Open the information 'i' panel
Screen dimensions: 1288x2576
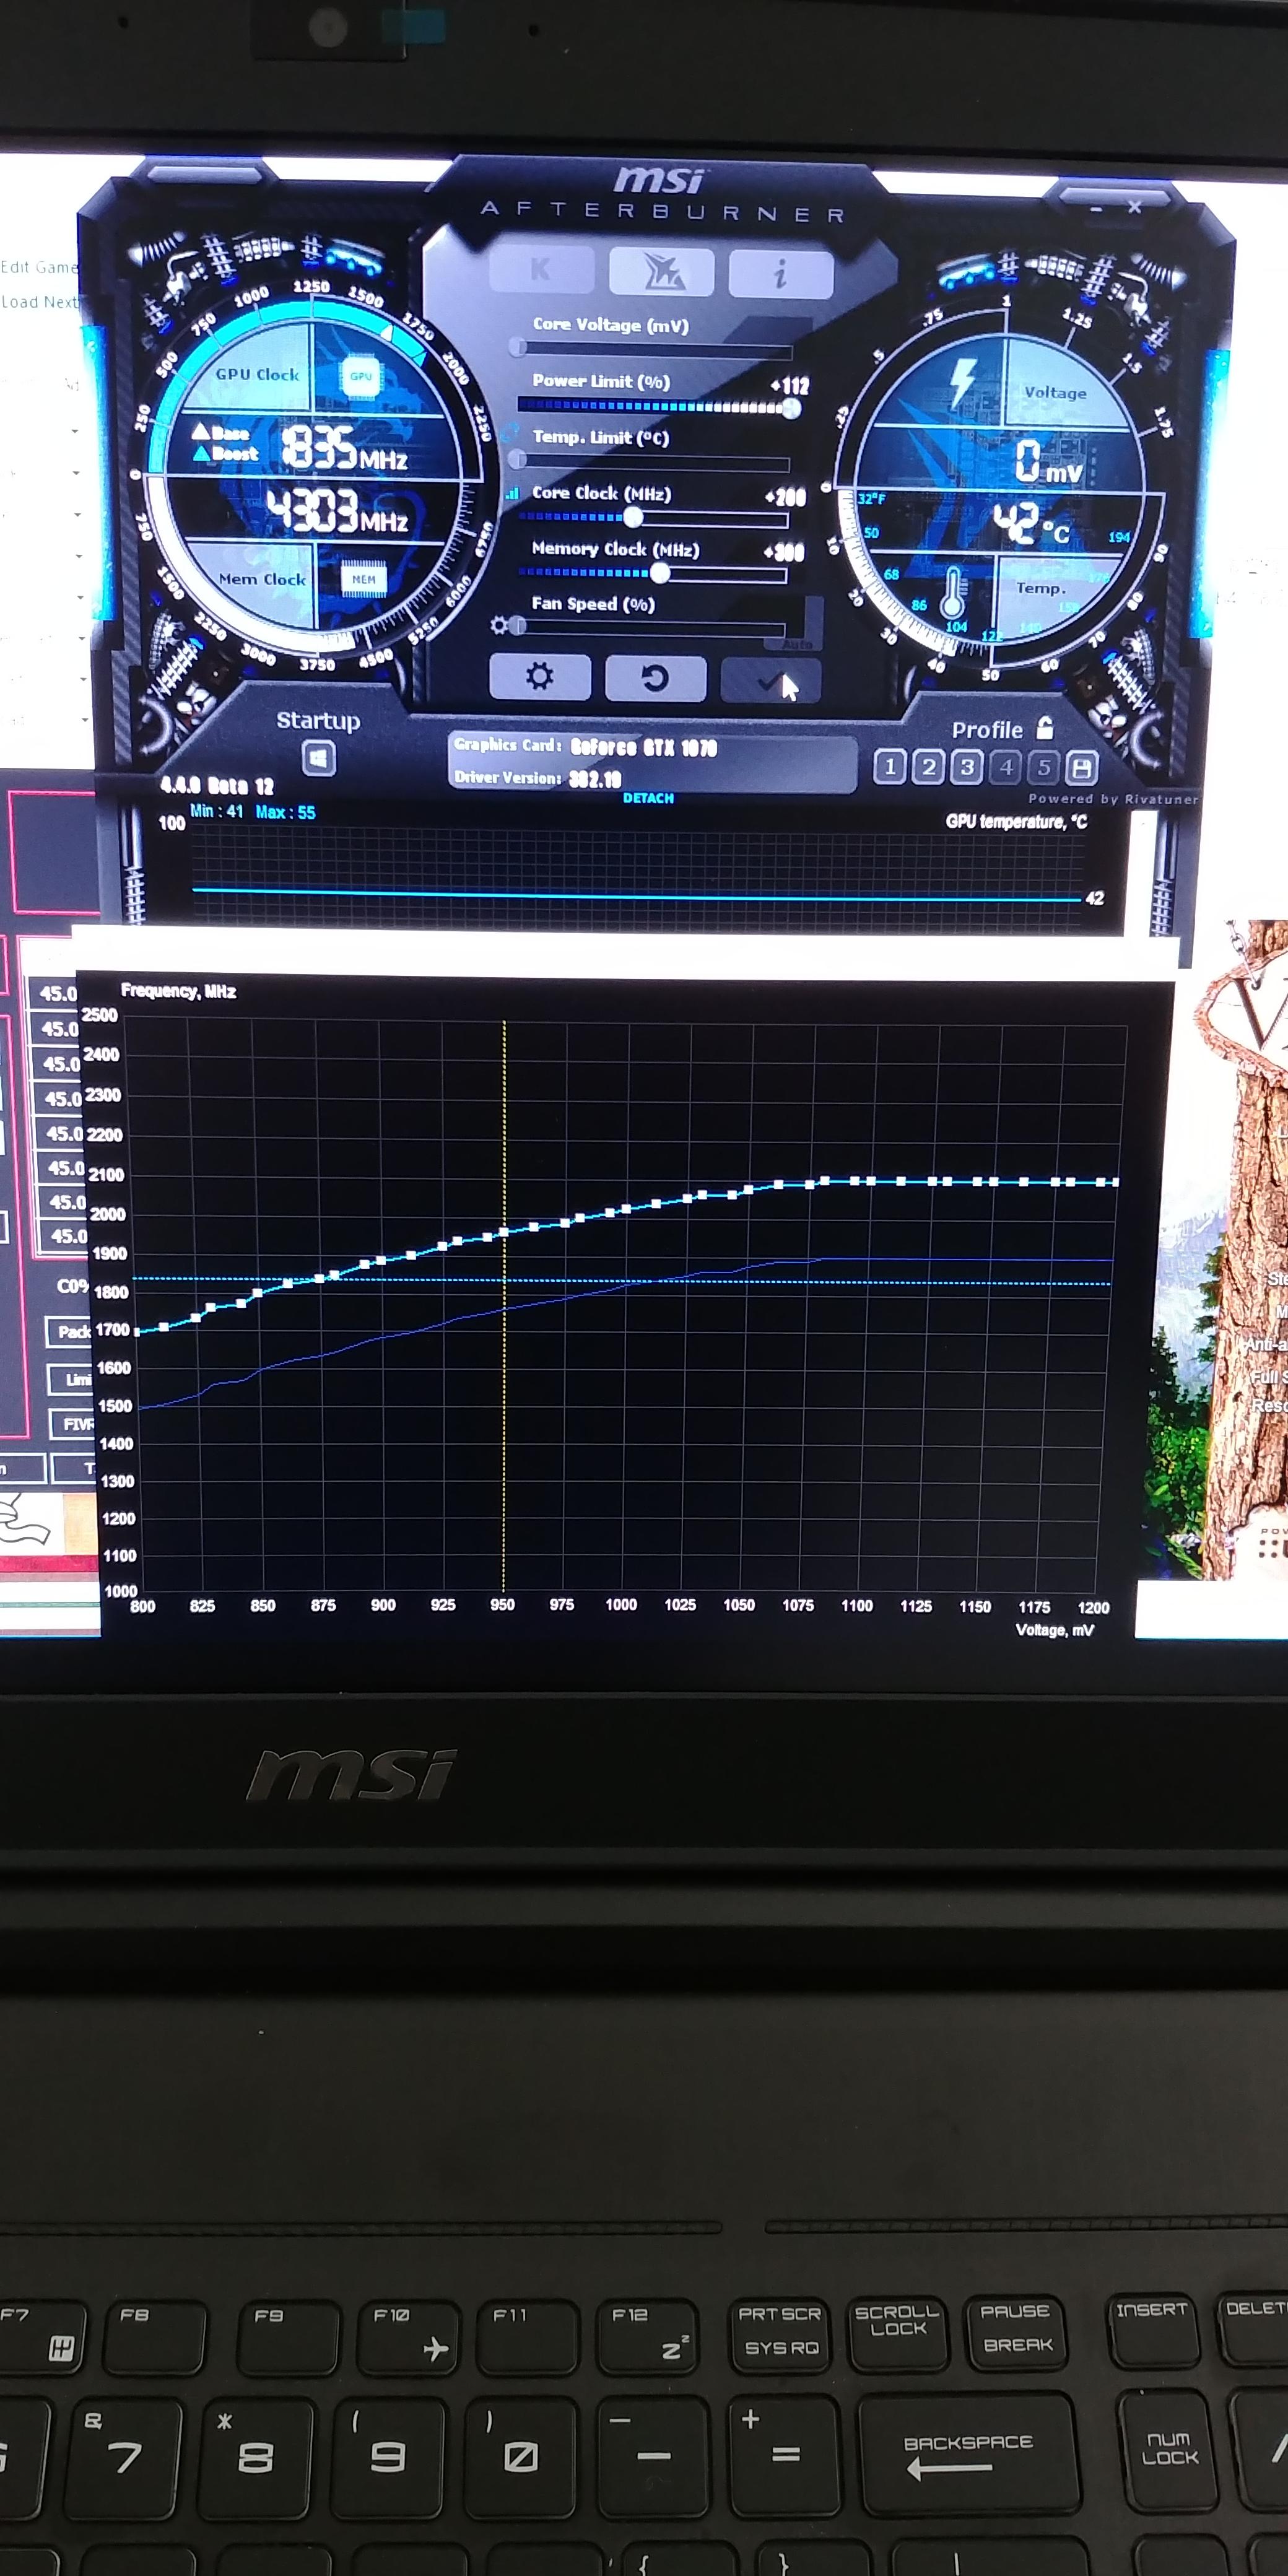pyautogui.click(x=780, y=273)
